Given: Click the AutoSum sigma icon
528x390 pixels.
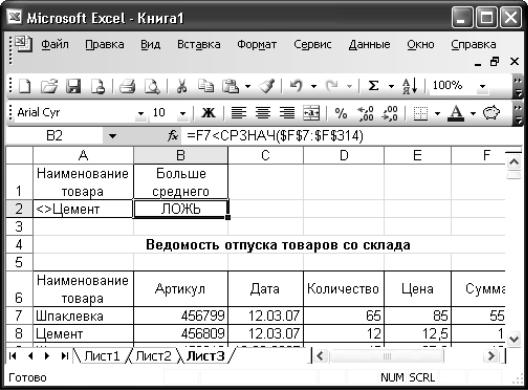Looking at the screenshot, I should pyautogui.click(x=373, y=86).
